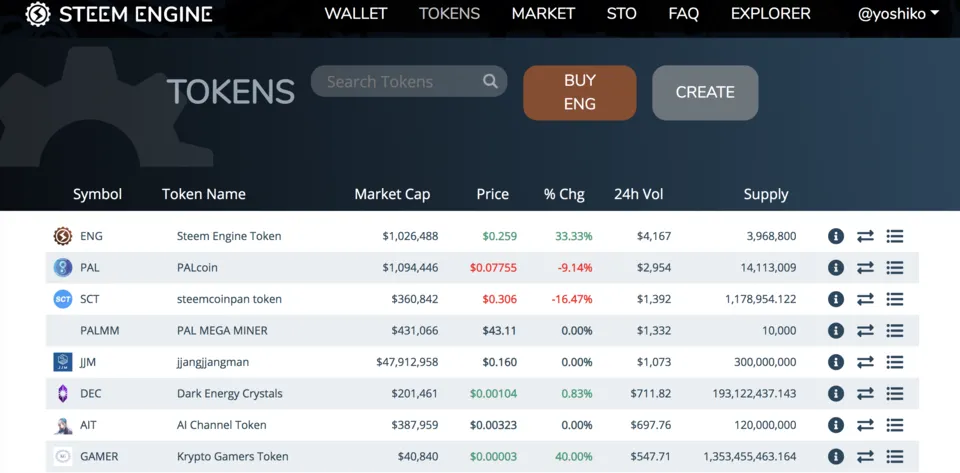Click the PAL token logo

click(62, 267)
